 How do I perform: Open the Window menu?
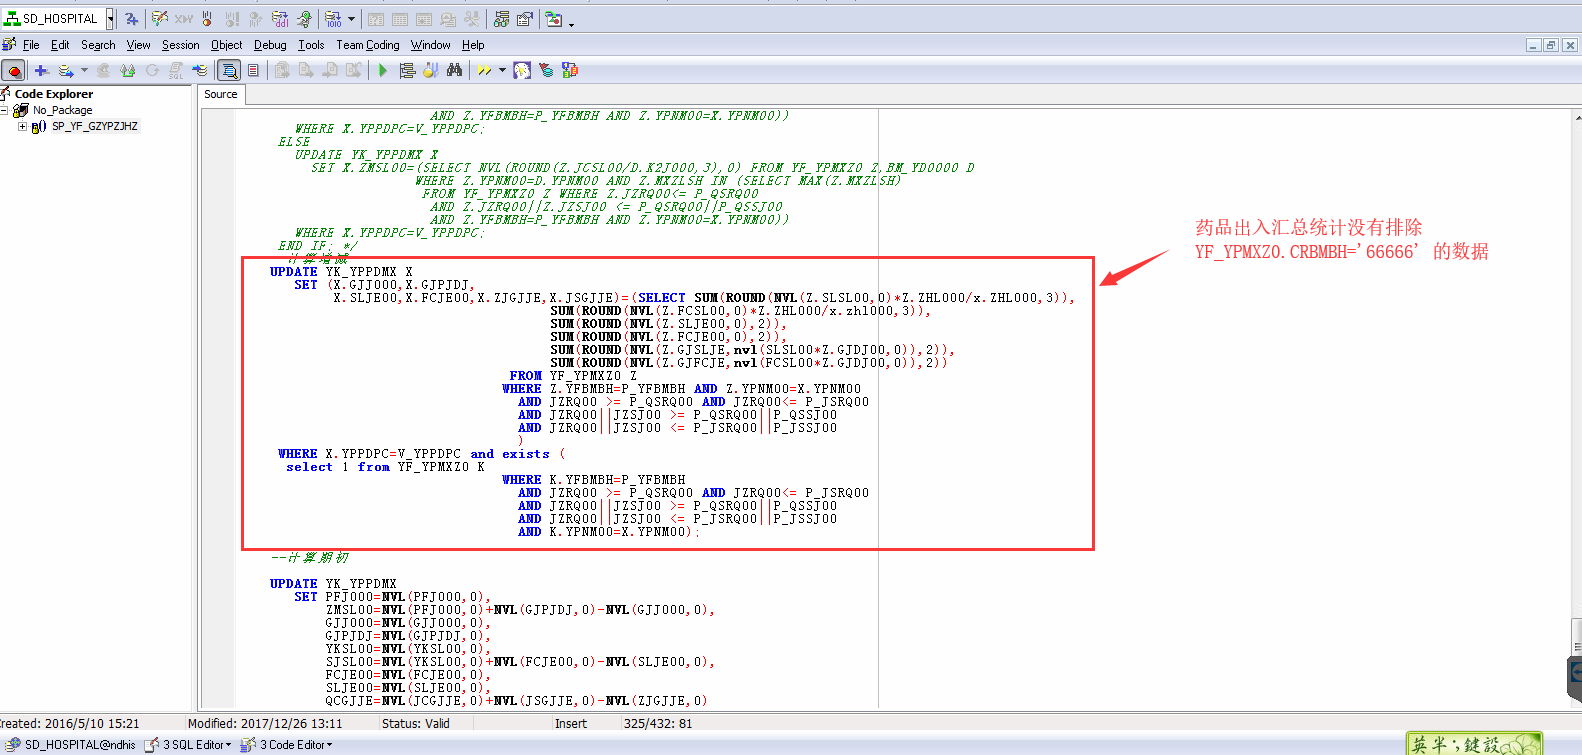(x=430, y=45)
